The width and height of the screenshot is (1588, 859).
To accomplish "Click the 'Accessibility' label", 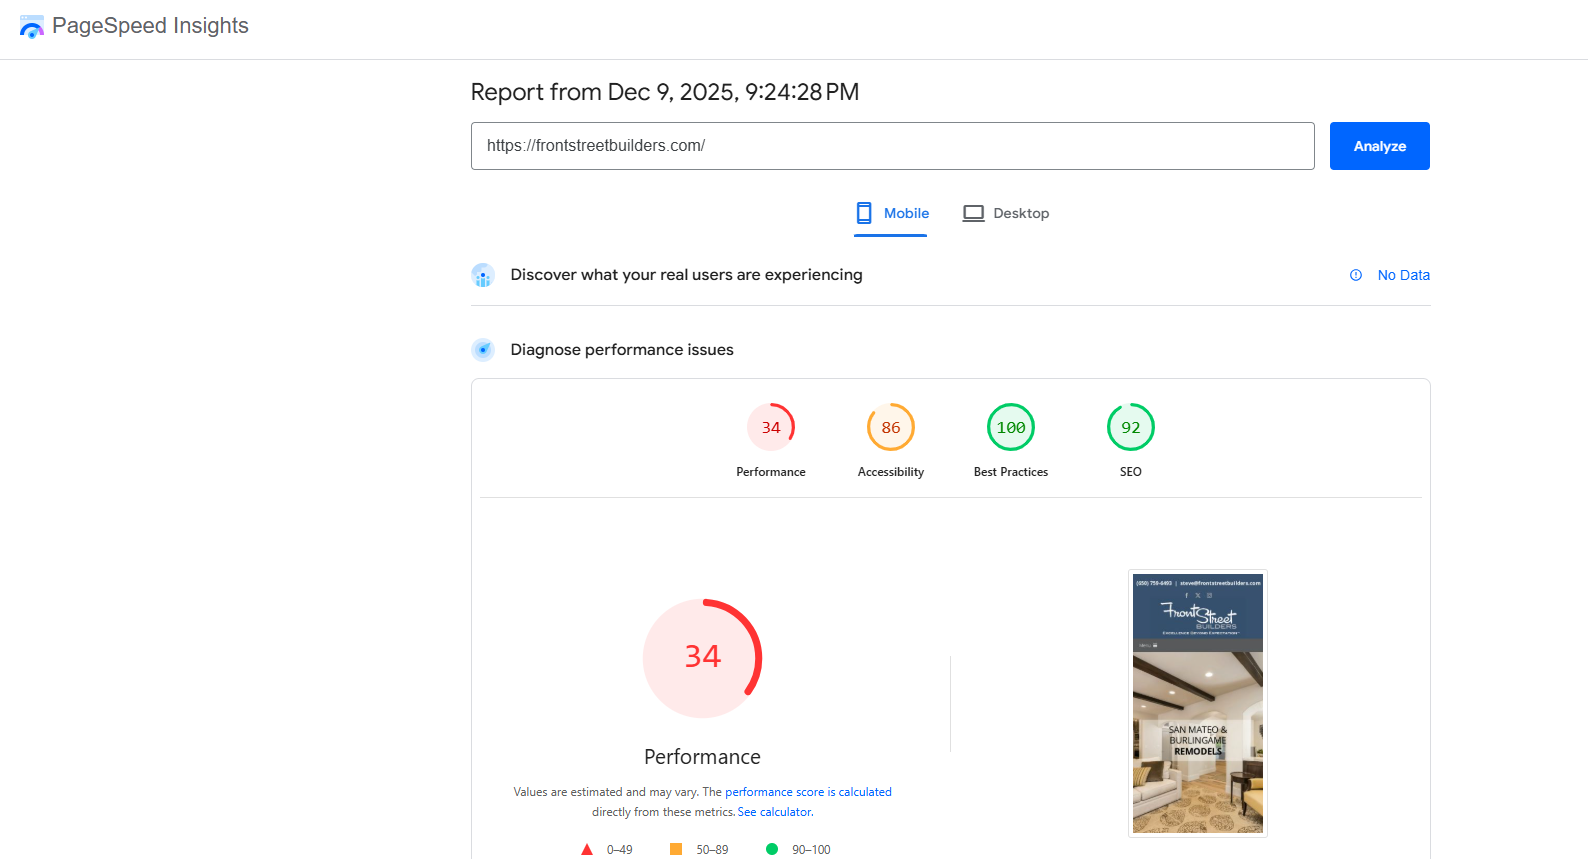I will click(x=890, y=472).
